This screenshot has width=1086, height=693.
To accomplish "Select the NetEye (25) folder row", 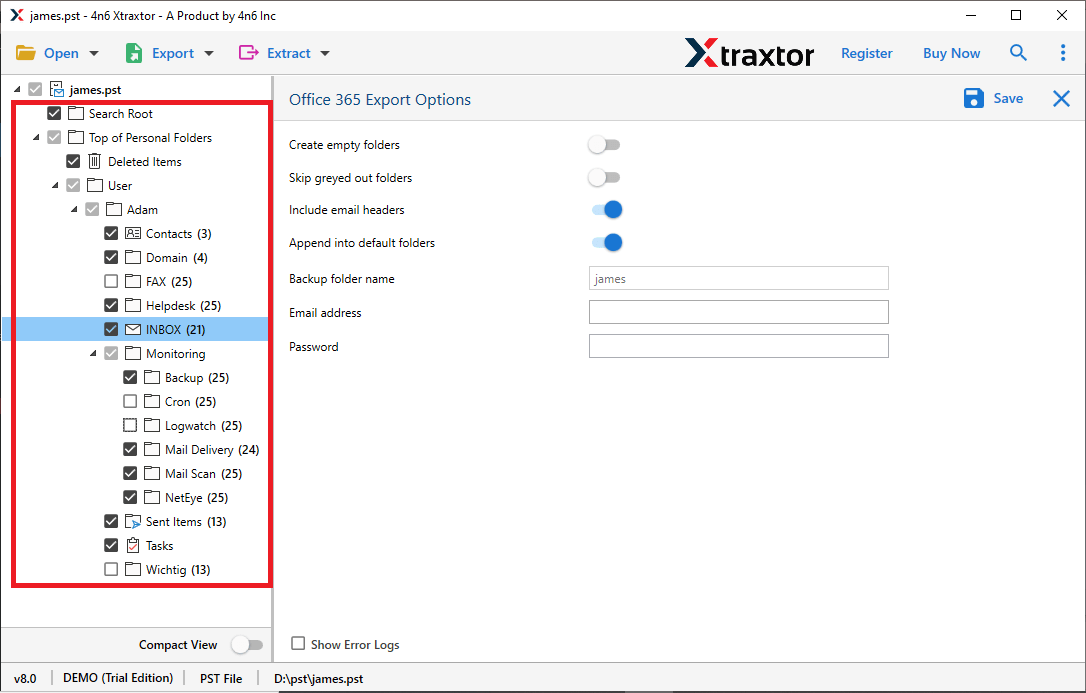I will [197, 497].
